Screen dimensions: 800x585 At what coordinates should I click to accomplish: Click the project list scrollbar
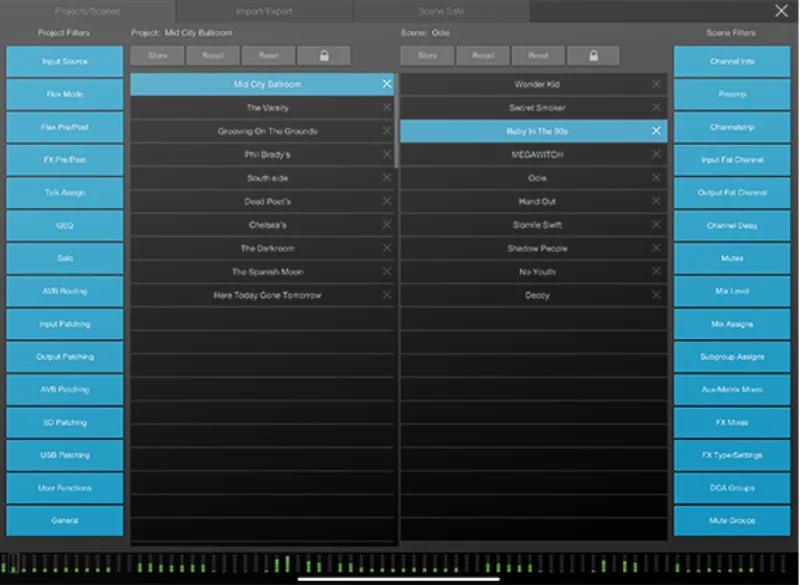[396, 121]
